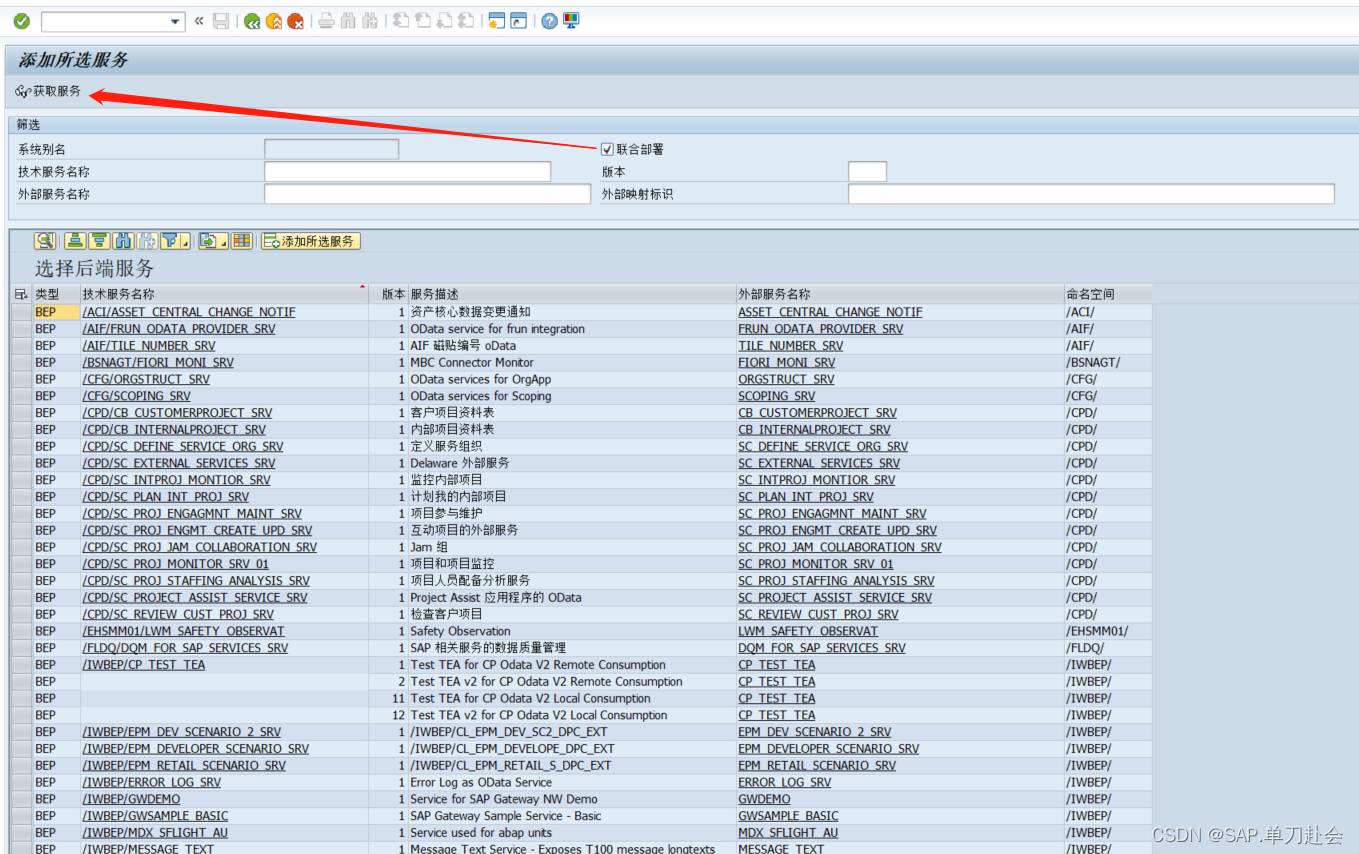Select the row for /BSNAGT/FIORI_MONI_SRV
Viewport: 1359px width, 854px height.
point(21,362)
